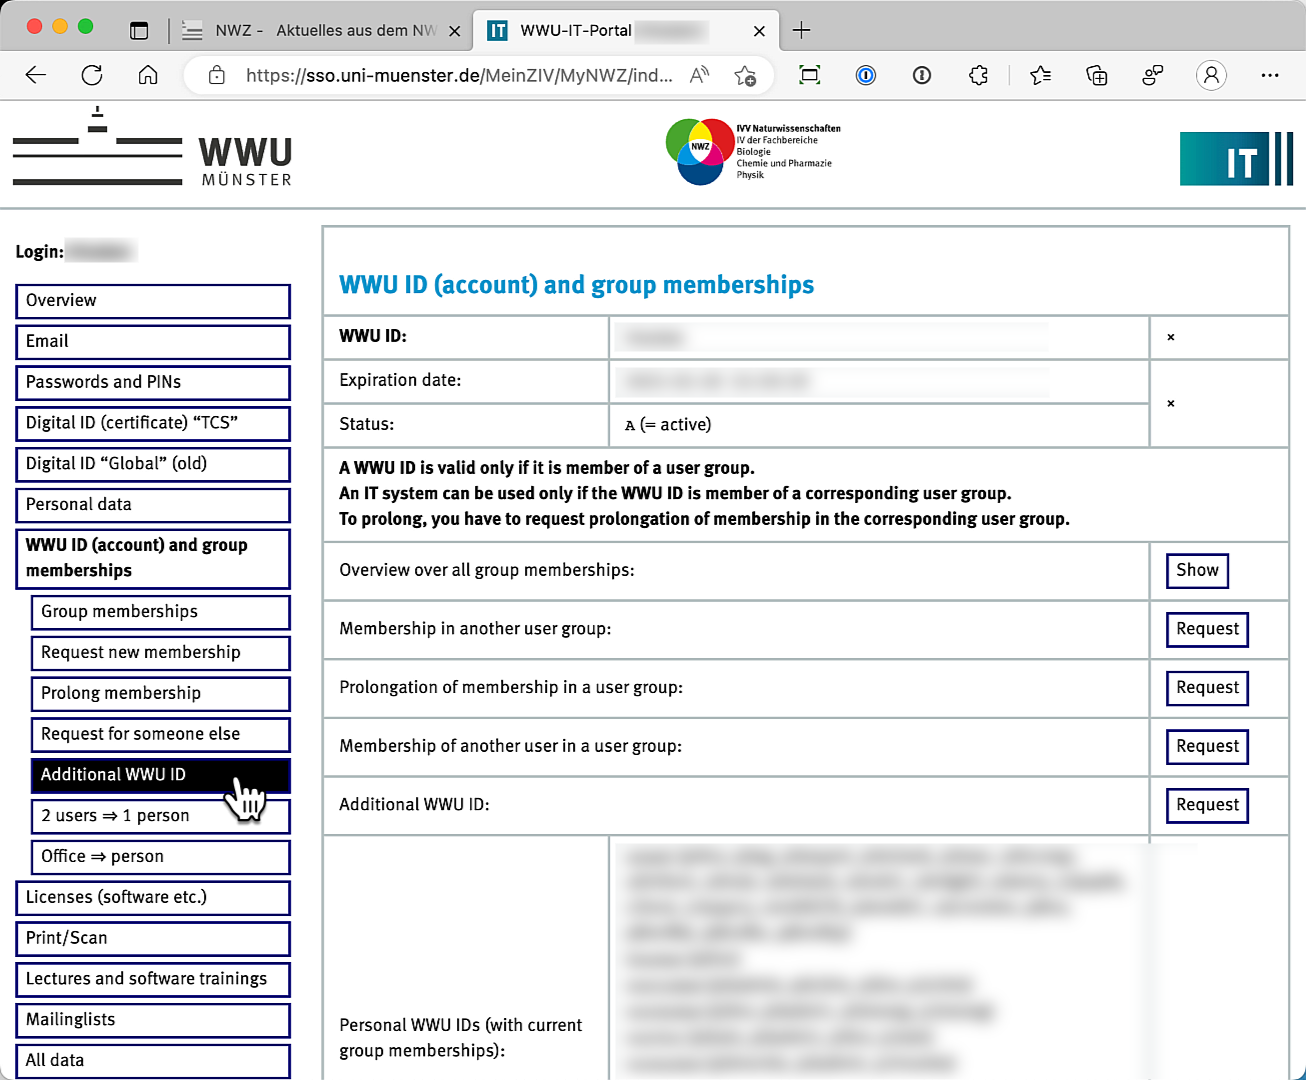Reload the current page

point(92,75)
